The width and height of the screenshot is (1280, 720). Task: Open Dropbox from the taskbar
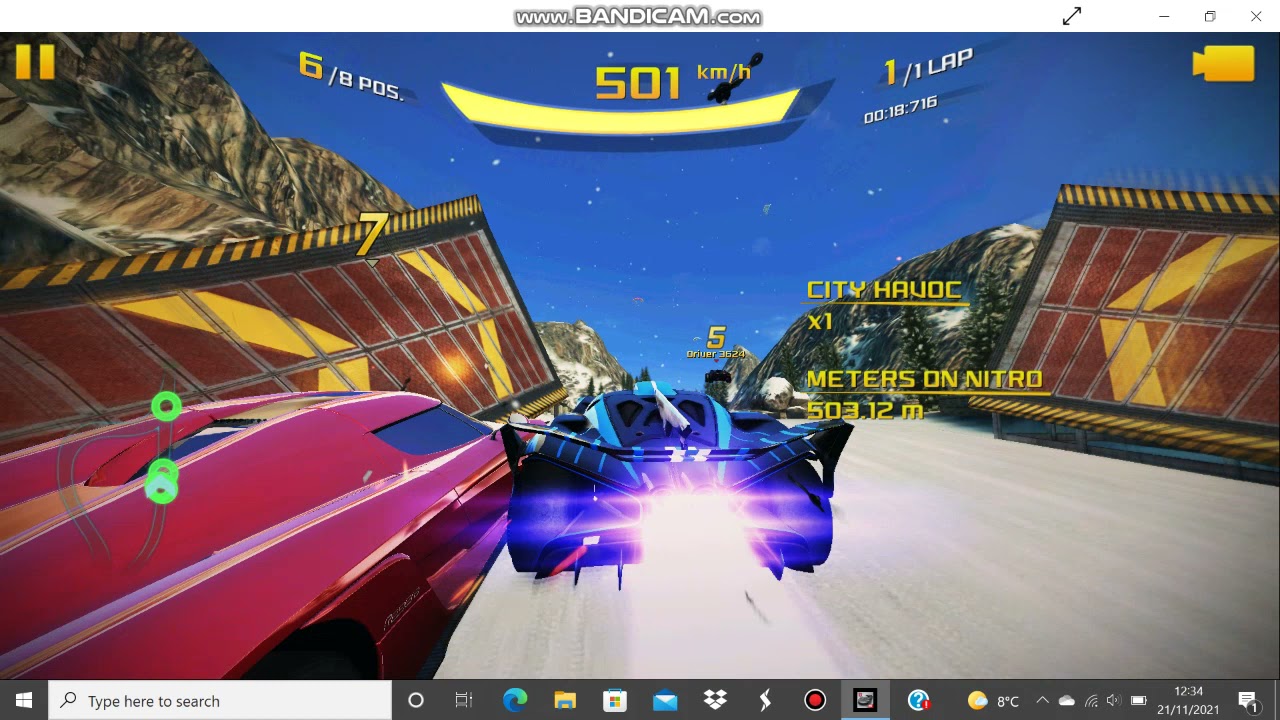[715, 701]
